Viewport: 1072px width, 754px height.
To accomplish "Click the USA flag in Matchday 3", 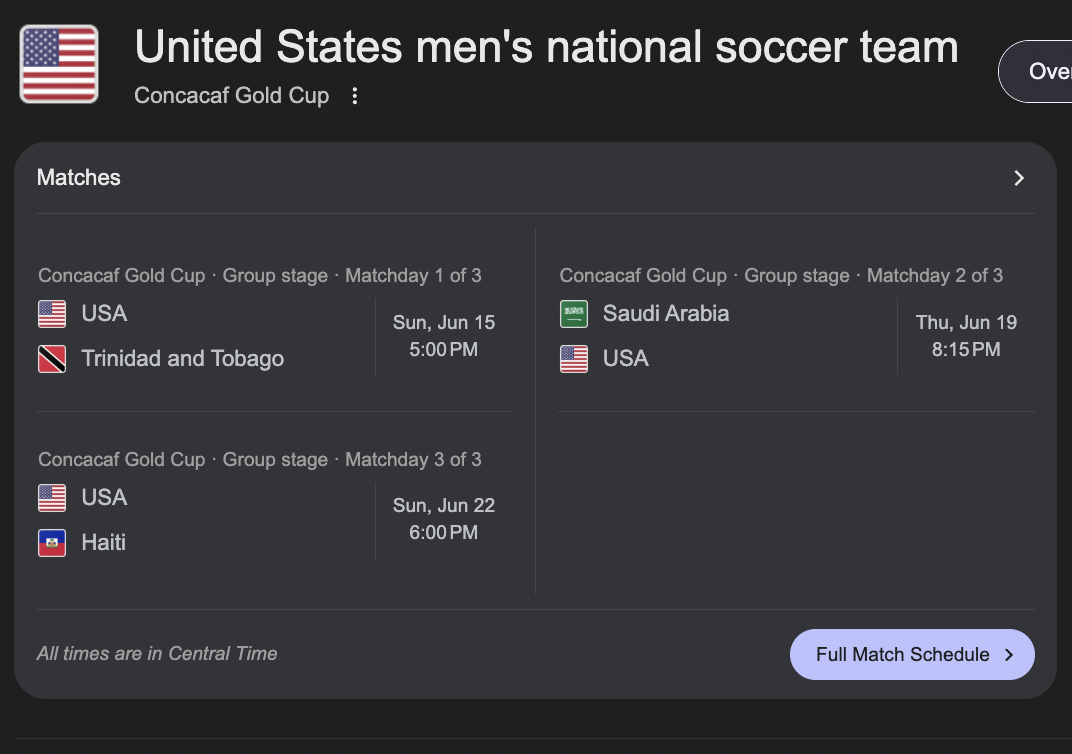I will click(x=52, y=498).
